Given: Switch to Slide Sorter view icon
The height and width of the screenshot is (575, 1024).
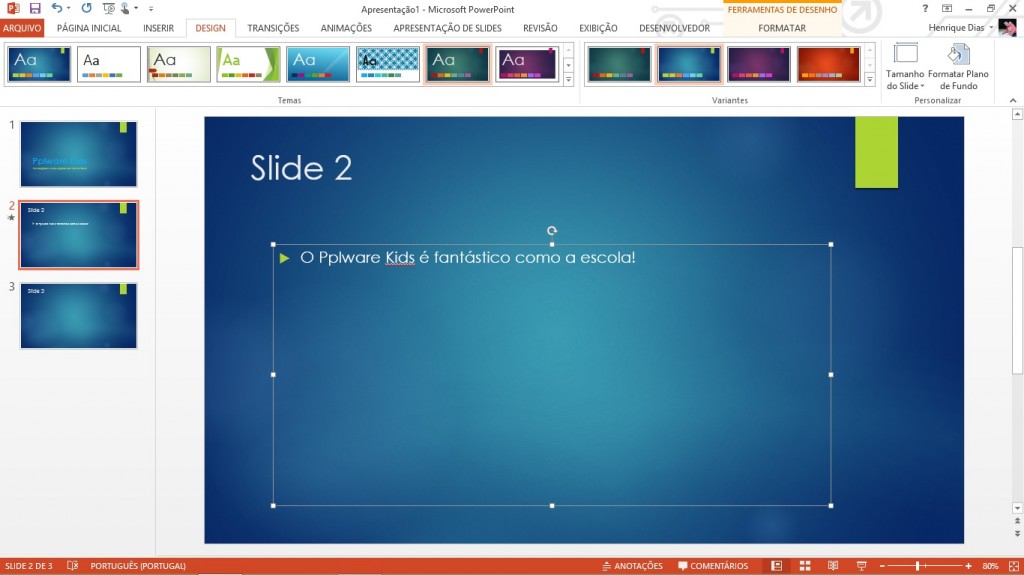Looking at the screenshot, I should (805, 566).
